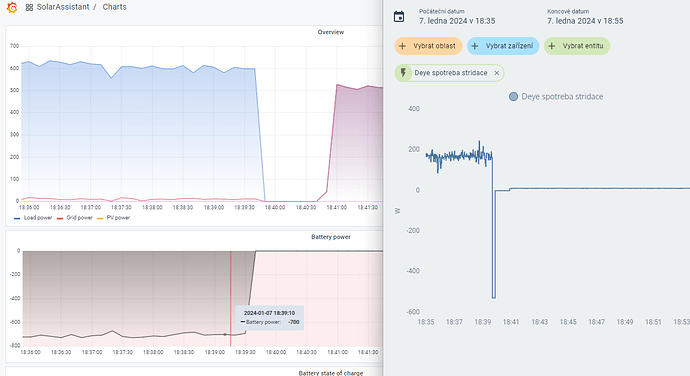Image resolution: width=690 pixels, height=376 pixels.
Task: Click the Grafana logo icon
Action: pyautogui.click(x=12, y=7)
